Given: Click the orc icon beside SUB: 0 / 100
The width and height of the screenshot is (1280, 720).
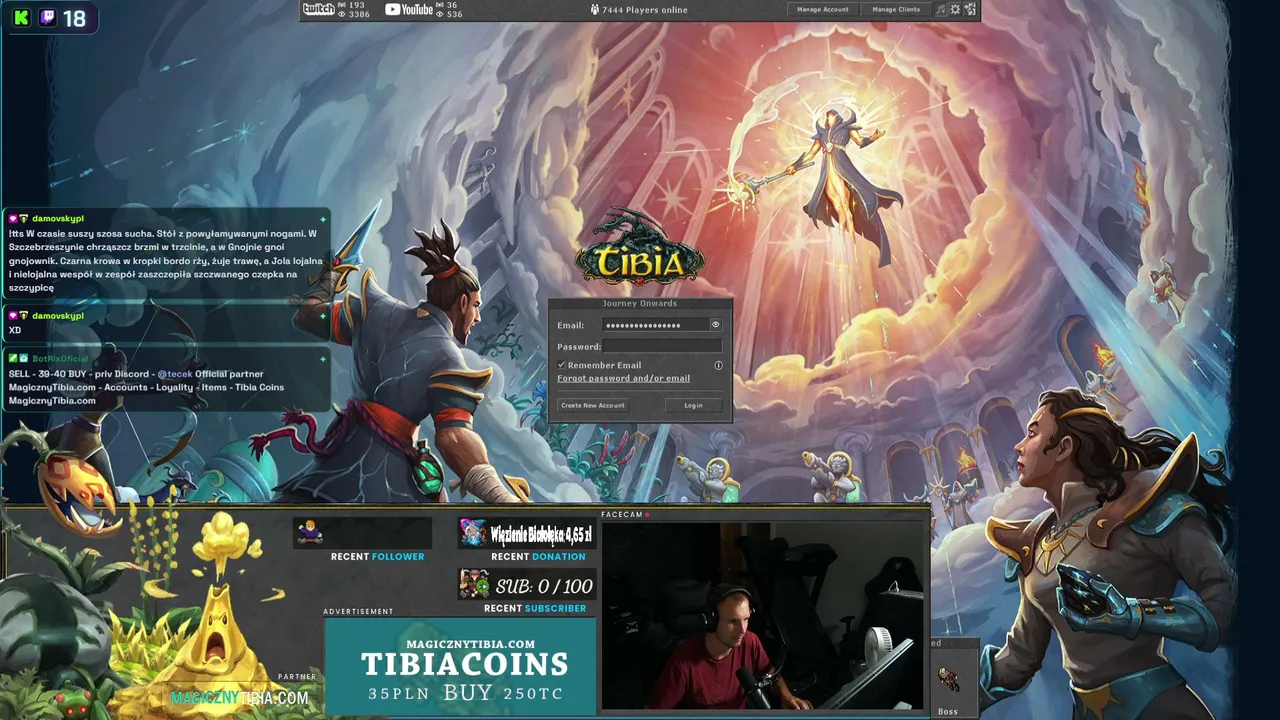Looking at the screenshot, I should 474,584.
